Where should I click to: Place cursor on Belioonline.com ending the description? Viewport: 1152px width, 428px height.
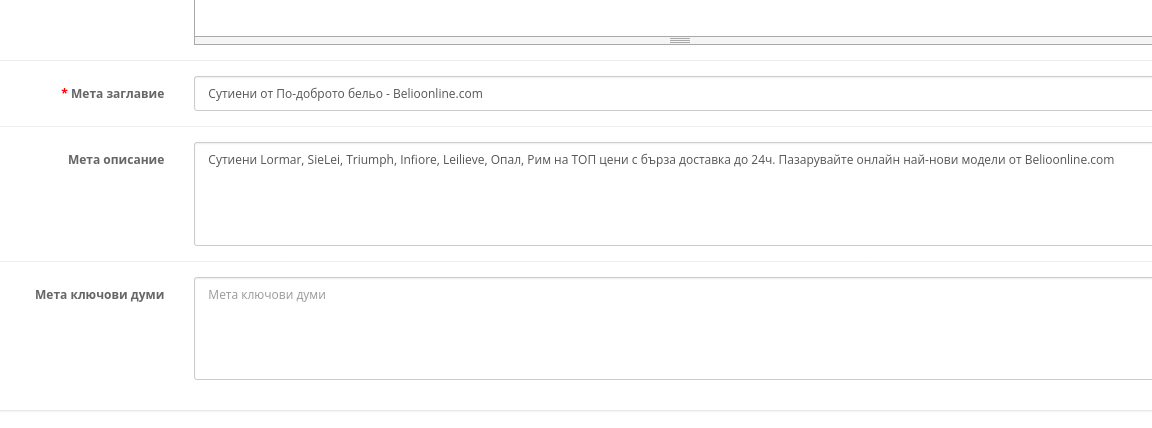pyautogui.click(x=1069, y=159)
